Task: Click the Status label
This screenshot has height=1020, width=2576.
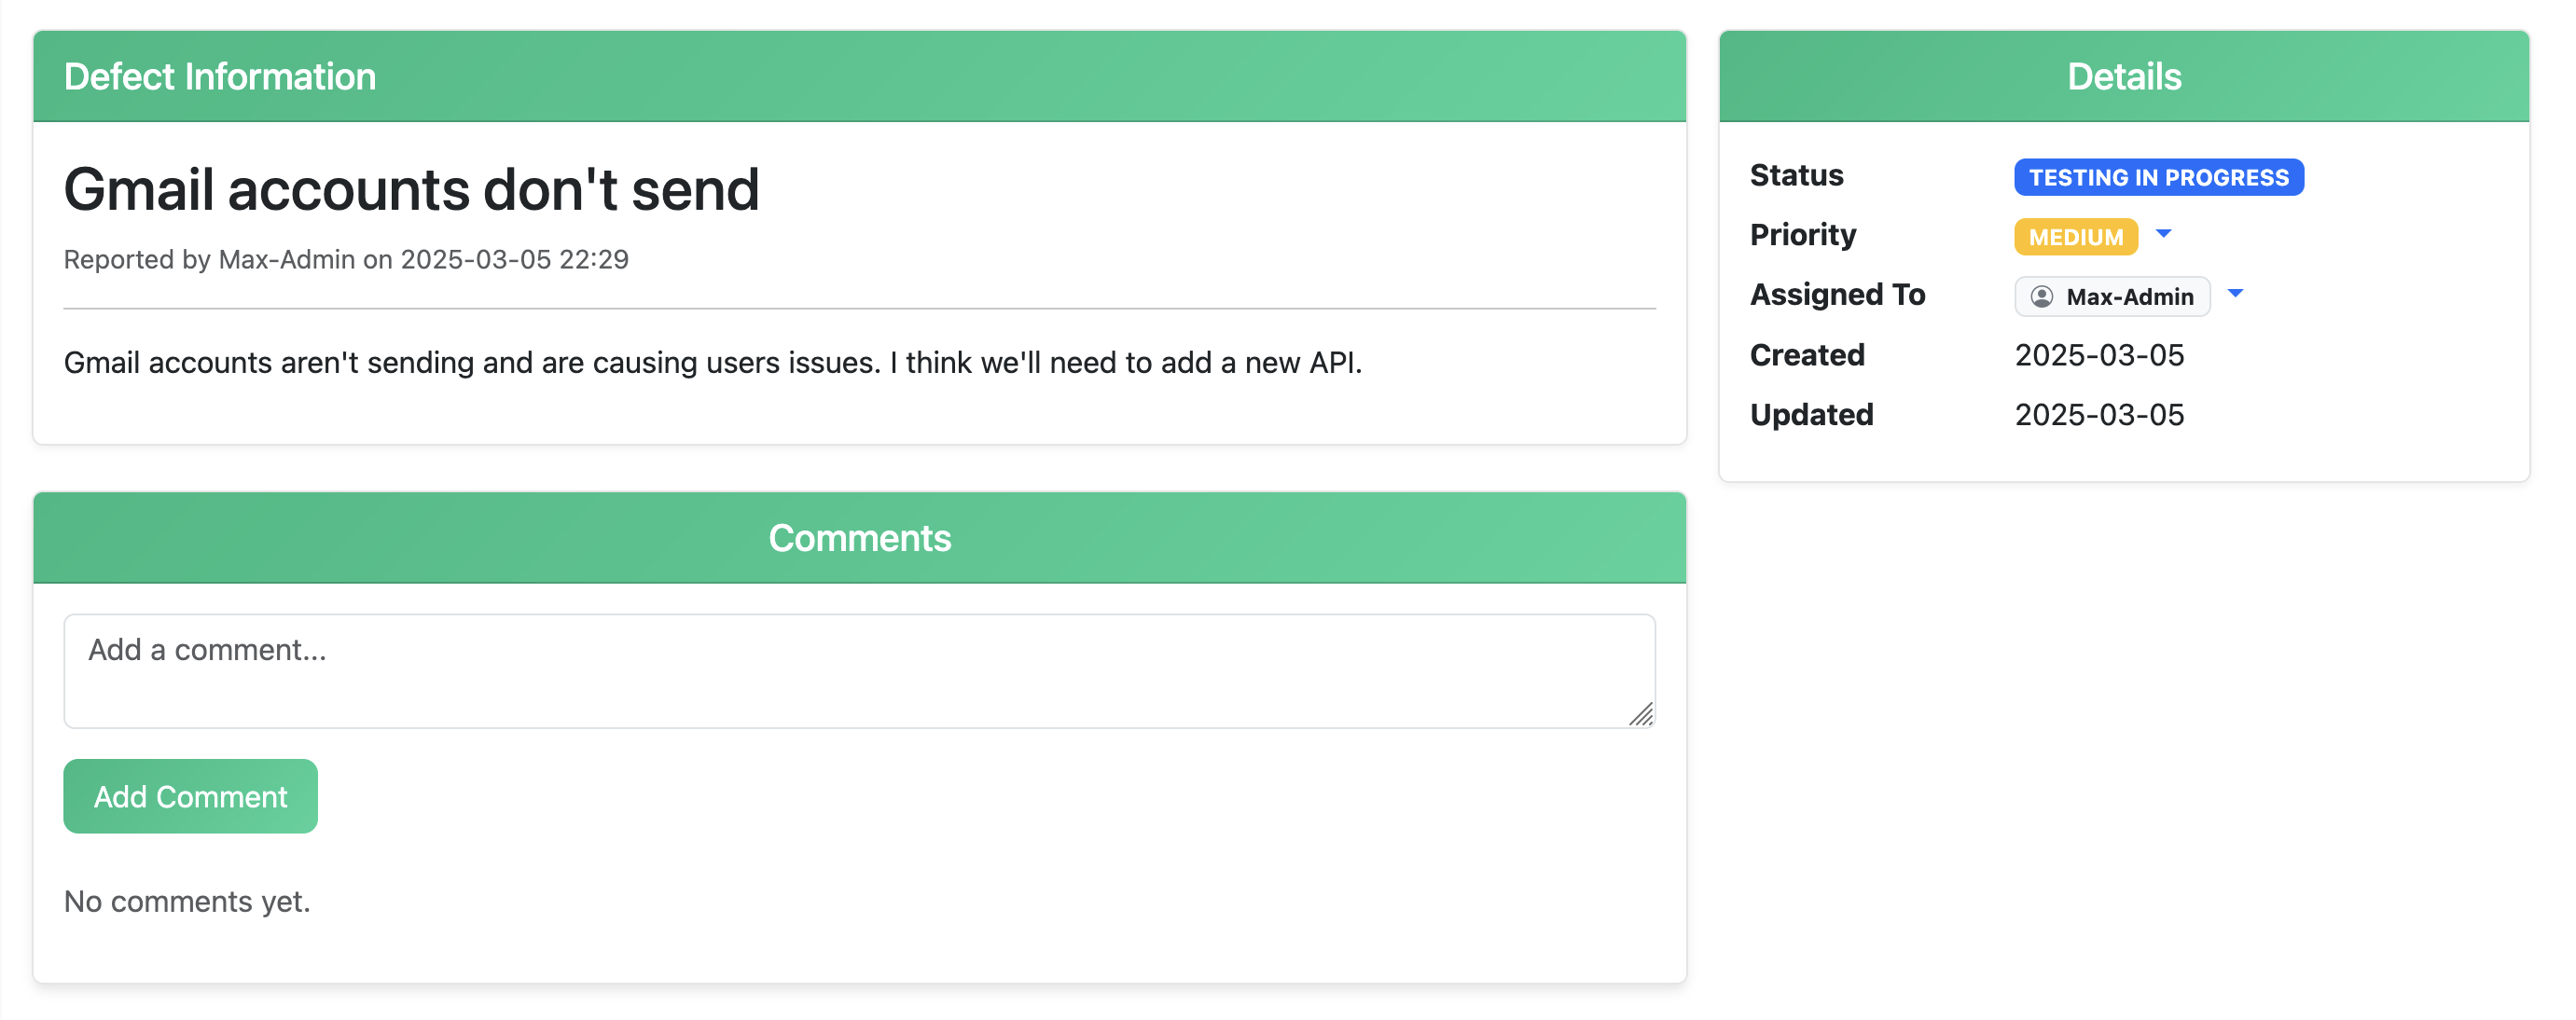Action: (1796, 175)
